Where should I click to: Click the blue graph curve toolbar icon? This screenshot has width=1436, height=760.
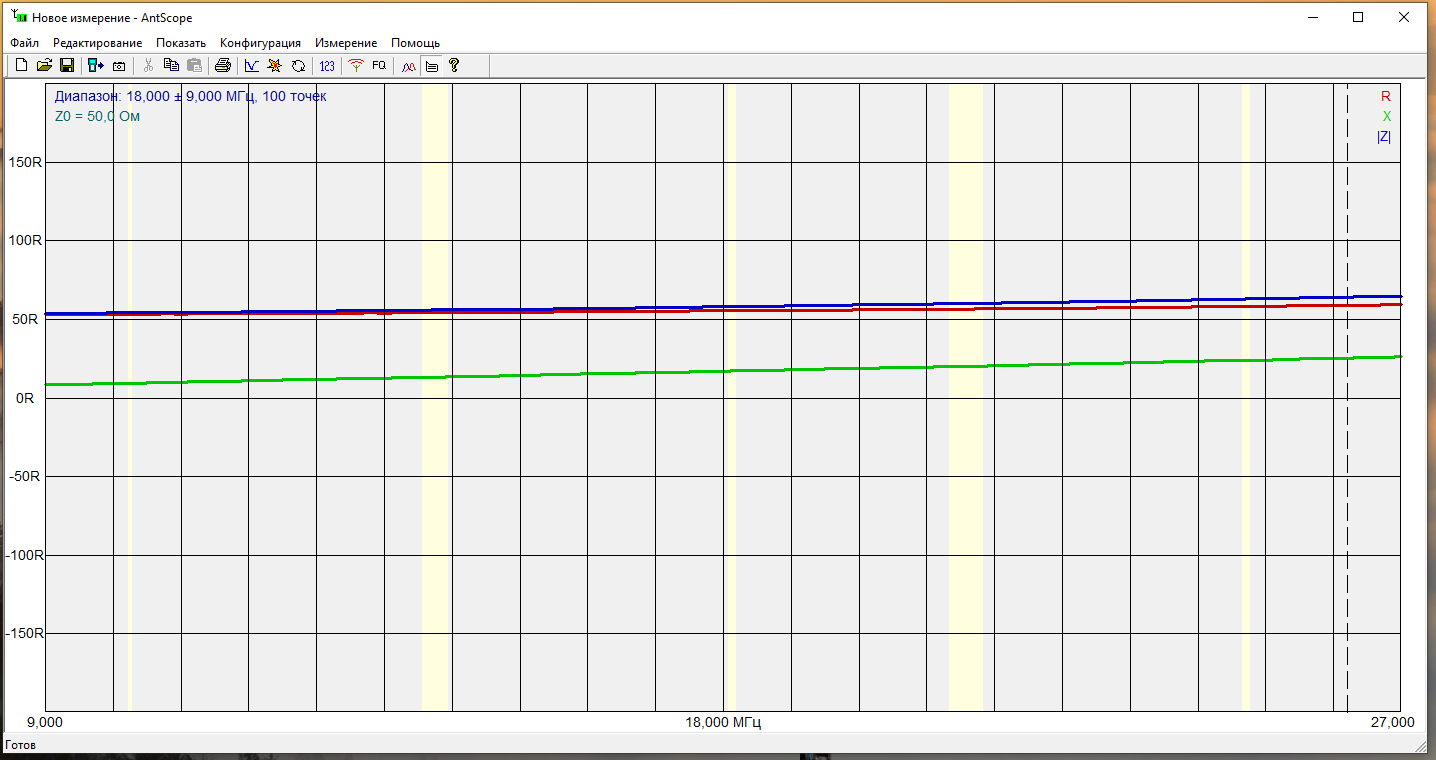tap(251, 66)
